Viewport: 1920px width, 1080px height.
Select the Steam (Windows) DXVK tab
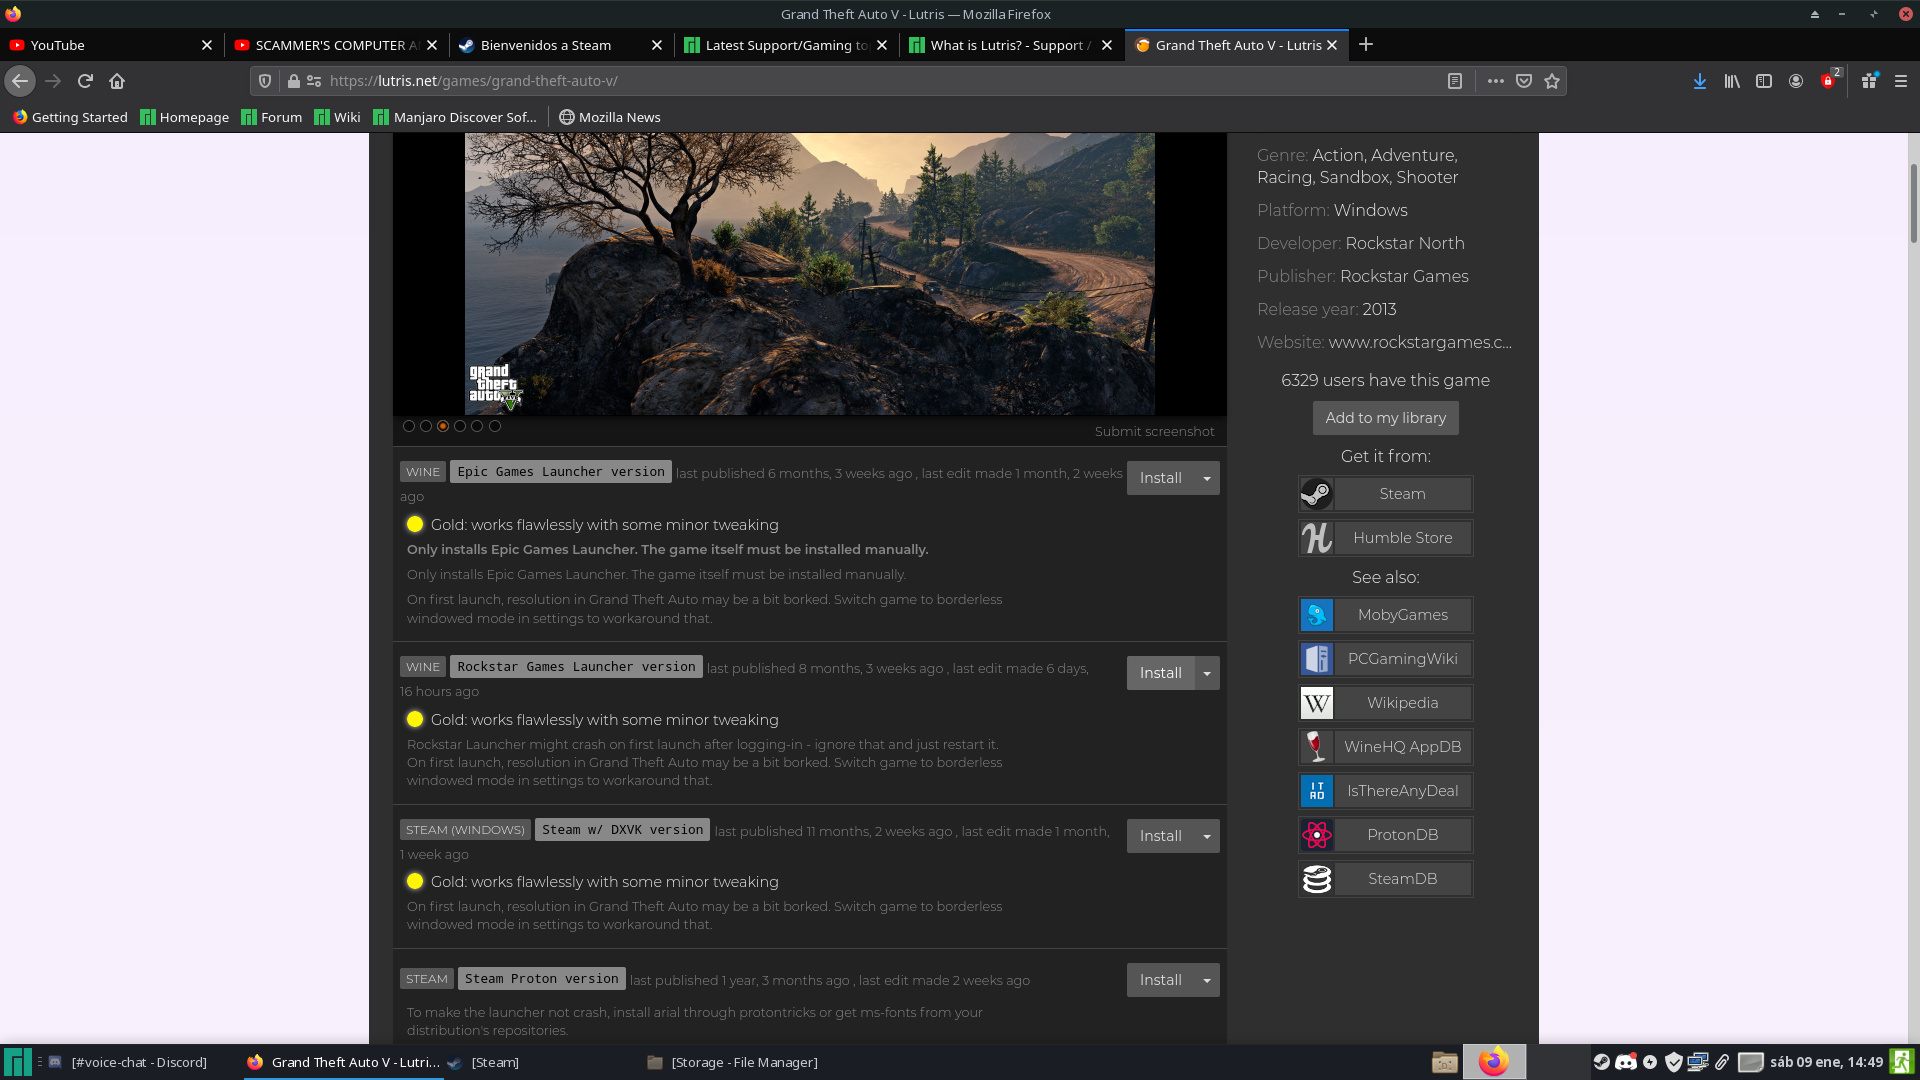coord(621,829)
